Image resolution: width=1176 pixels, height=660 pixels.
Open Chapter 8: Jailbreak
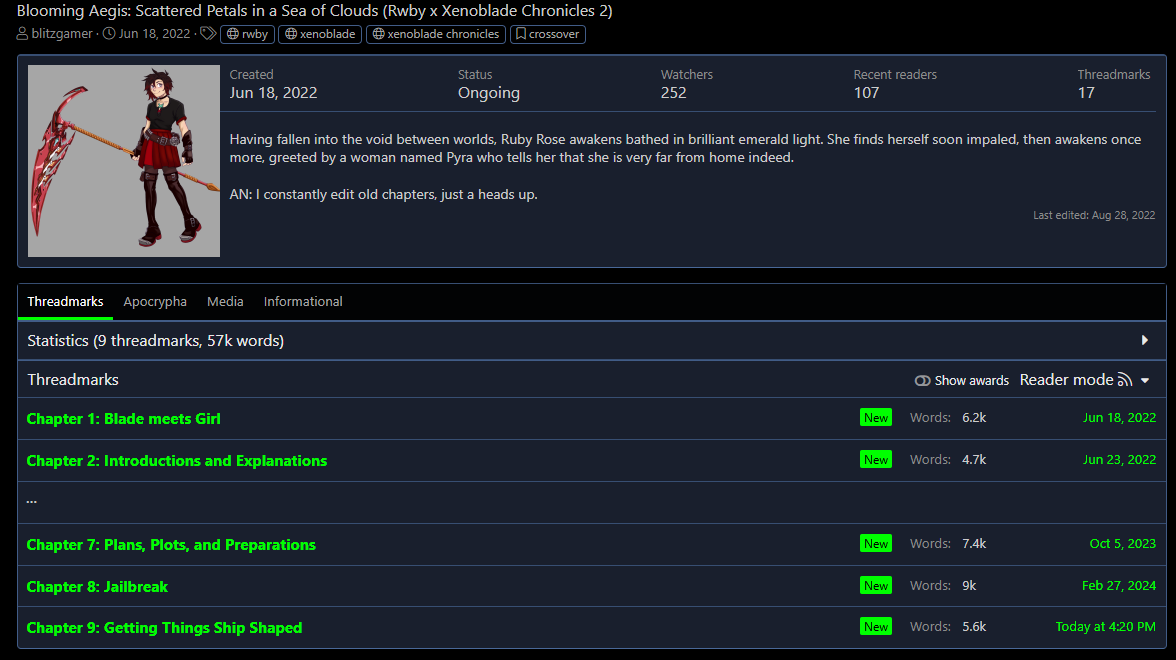[98, 586]
